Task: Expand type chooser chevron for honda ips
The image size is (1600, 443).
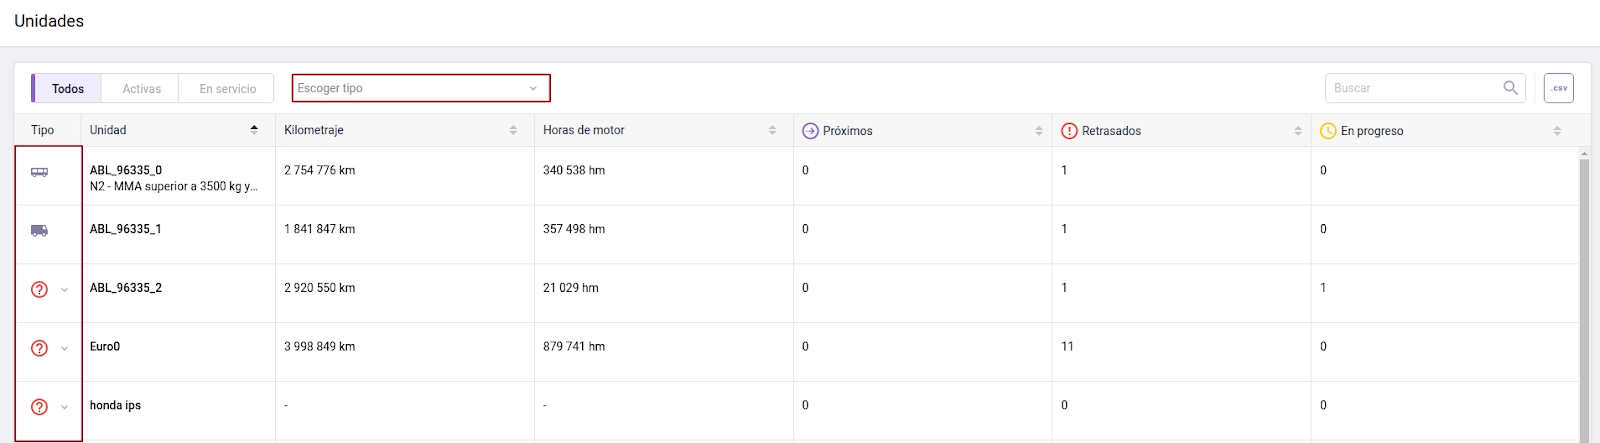Action: (65, 407)
